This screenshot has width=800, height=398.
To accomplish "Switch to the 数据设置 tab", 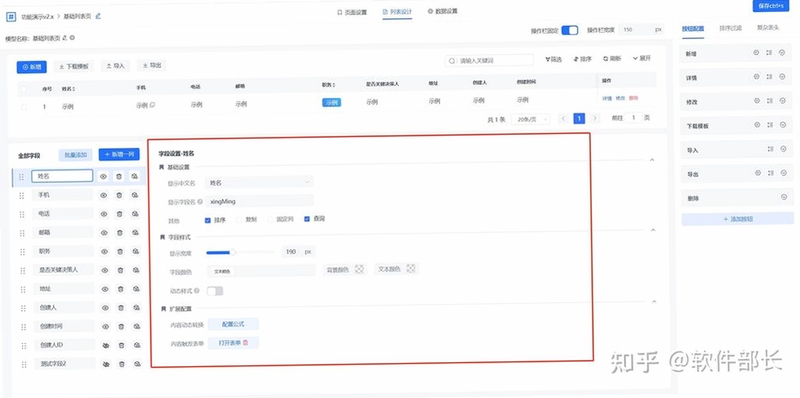I will pyautogui.click(x=442, y=11).
